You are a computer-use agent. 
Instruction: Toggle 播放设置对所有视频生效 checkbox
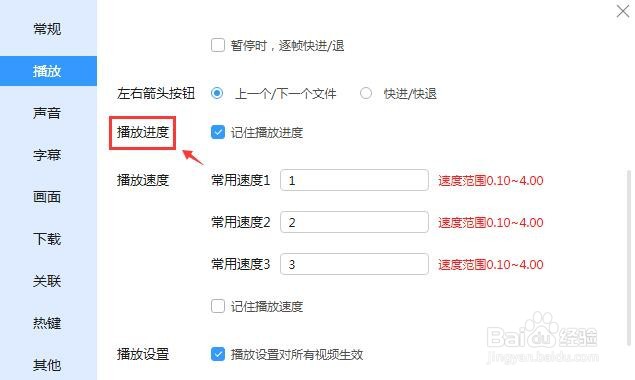pyautogui.click(x=218, y=354)
